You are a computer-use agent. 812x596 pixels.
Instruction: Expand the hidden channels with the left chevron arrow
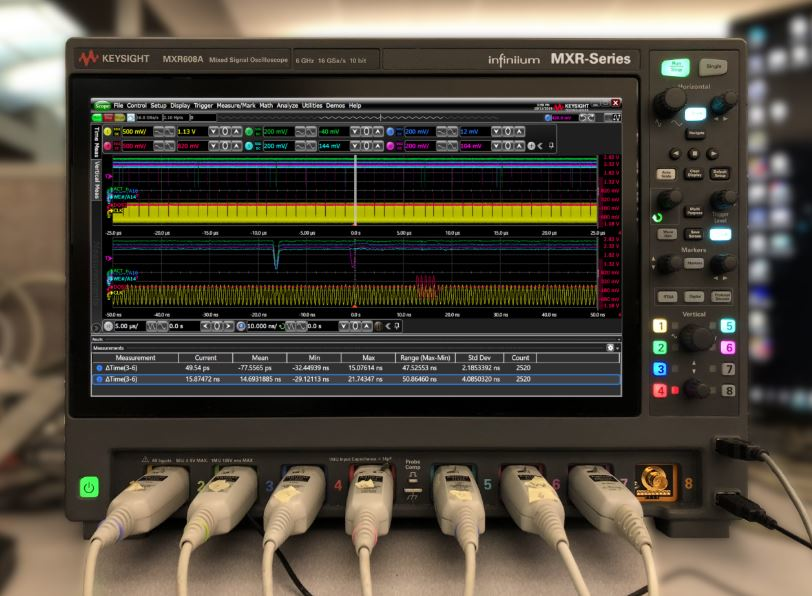tap(541, 146)
